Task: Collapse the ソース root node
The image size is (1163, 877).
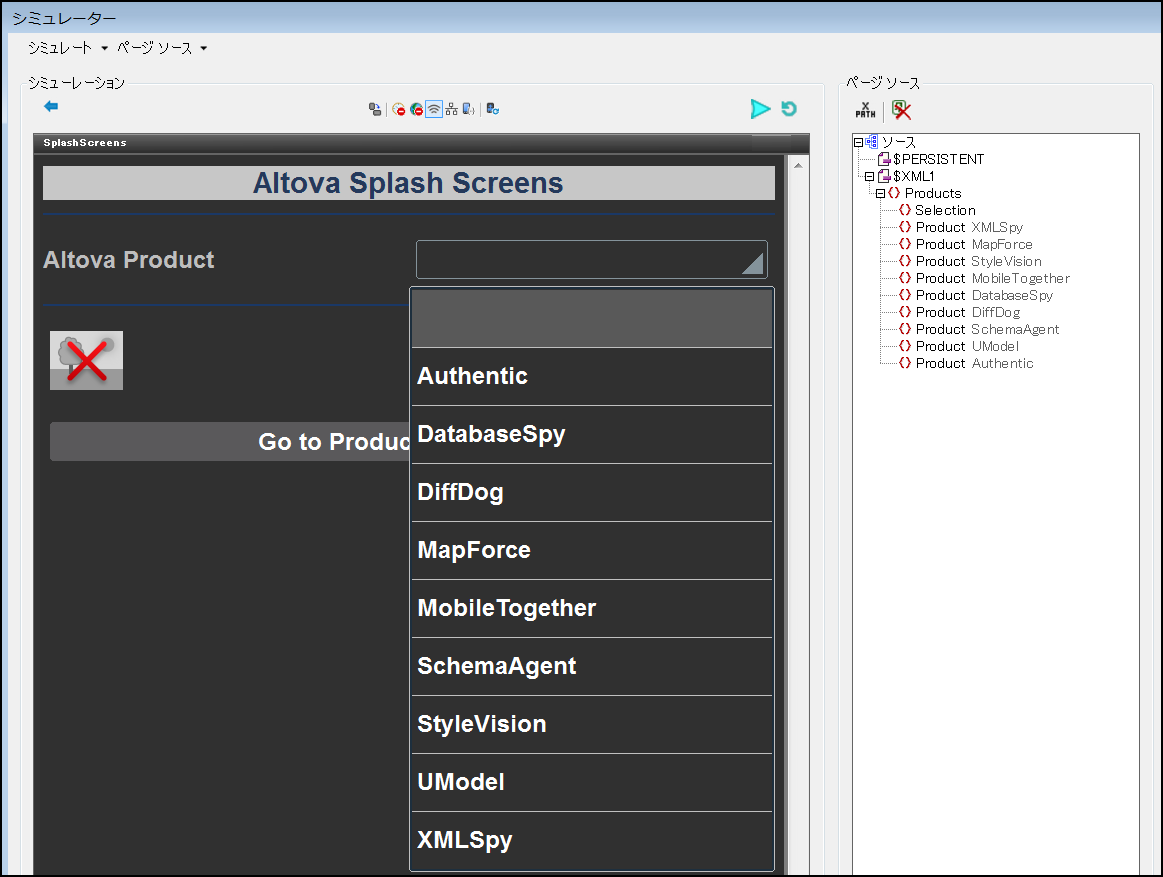Action: point(858,142)
